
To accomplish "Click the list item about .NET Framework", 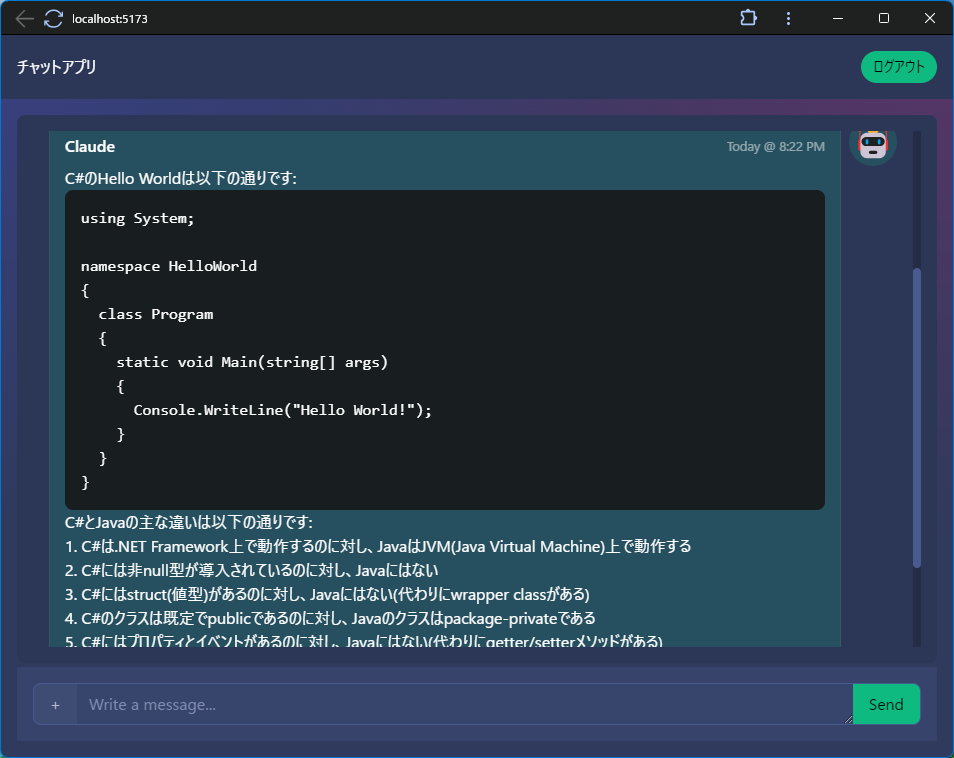I will point(380,547).
